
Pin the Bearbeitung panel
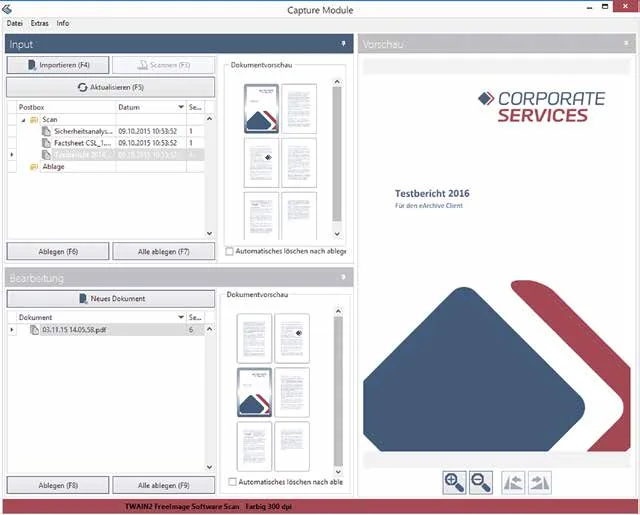[x=343, y=277]
